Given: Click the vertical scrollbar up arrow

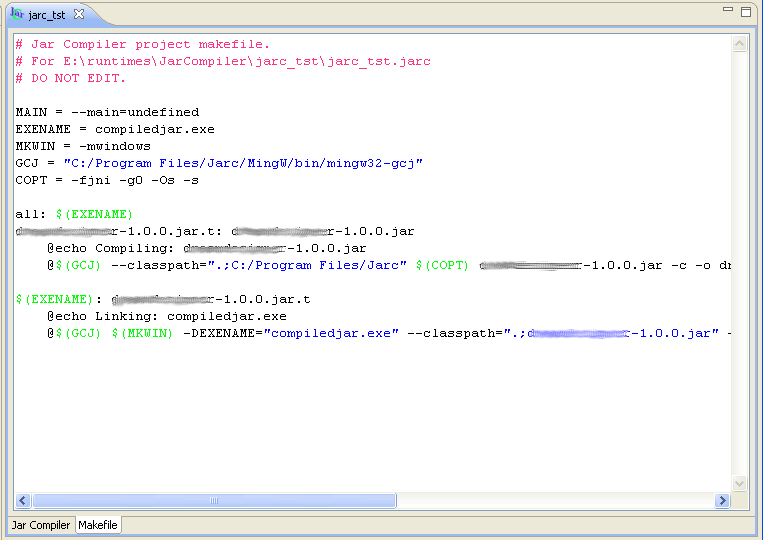Looking at the screenshot, I should [x=739, y=44].
